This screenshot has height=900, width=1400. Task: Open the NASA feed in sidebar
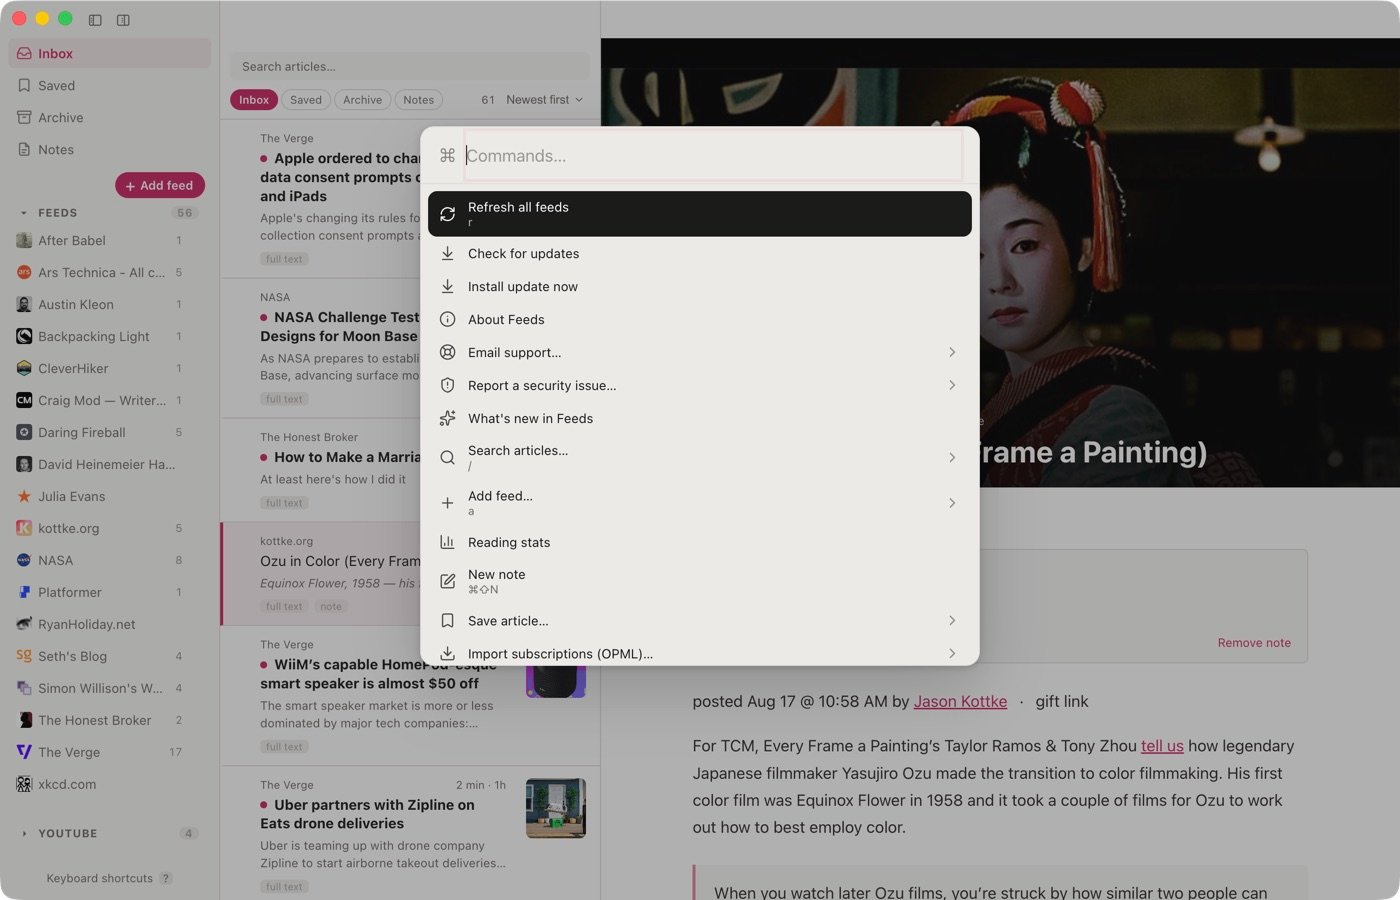(x=110, y=561)
